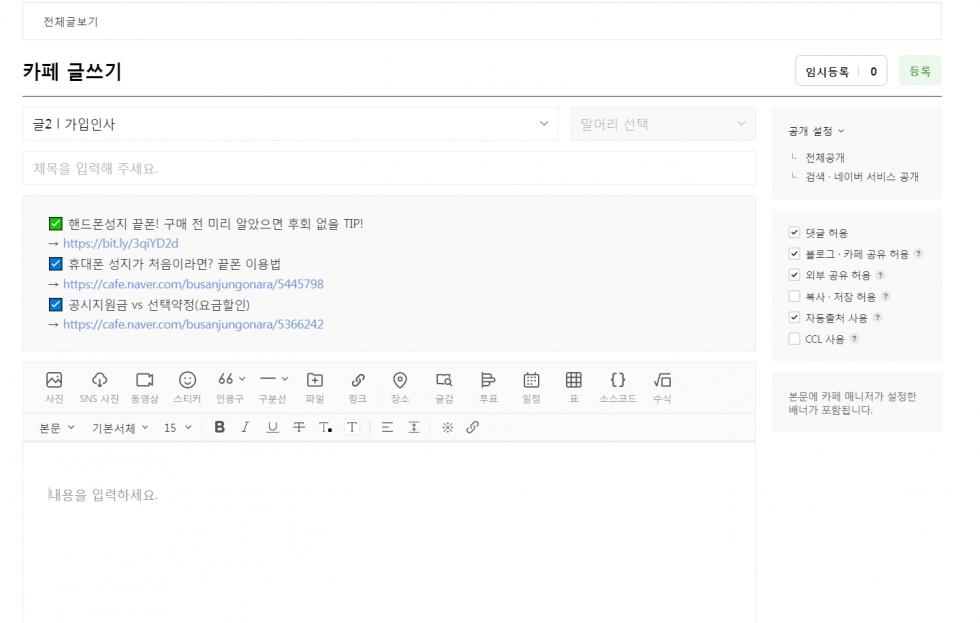Open the 본문 paragraph style dropdown
Viewport: 980px width, 623px height.
(x=56, y=428)
